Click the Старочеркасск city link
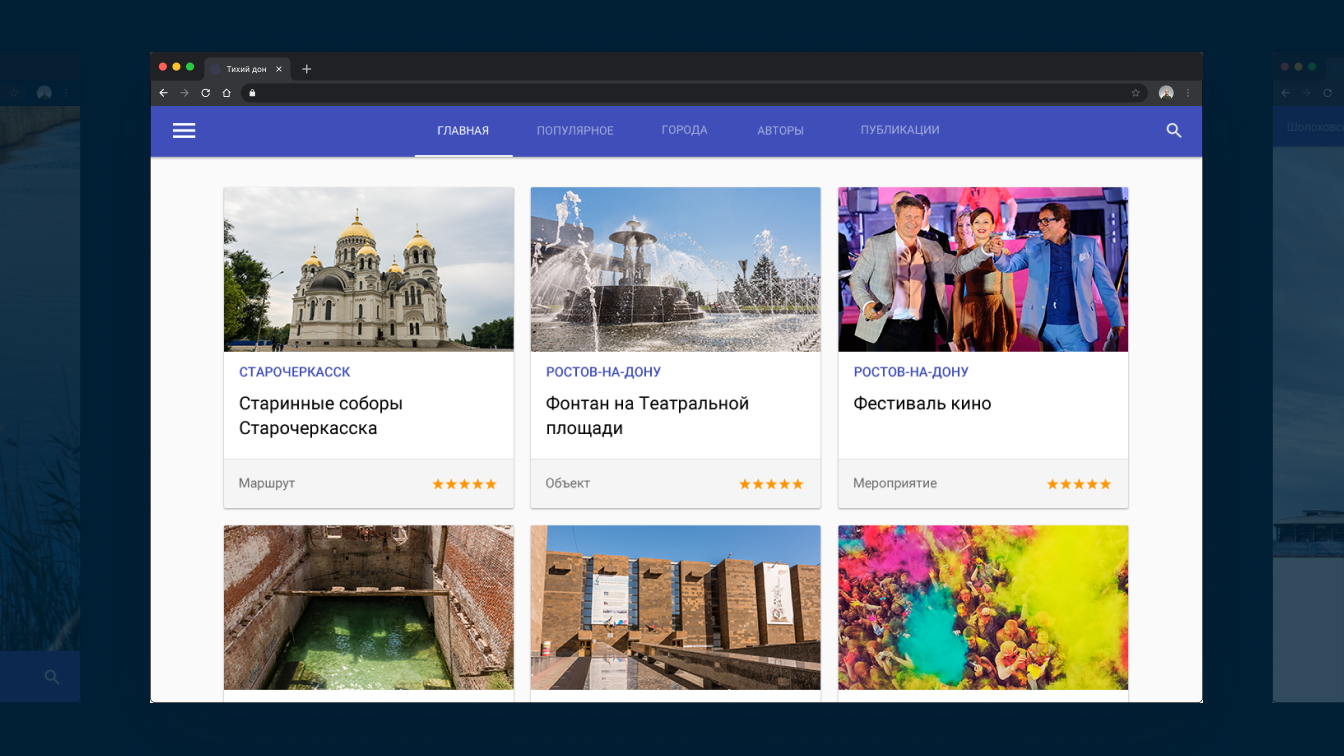The image size is (1344, 756). 294,372
